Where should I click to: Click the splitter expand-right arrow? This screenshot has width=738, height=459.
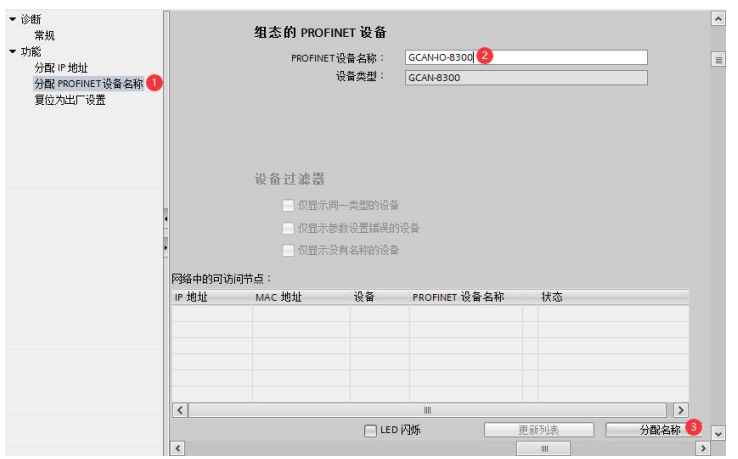click(166, 247)
